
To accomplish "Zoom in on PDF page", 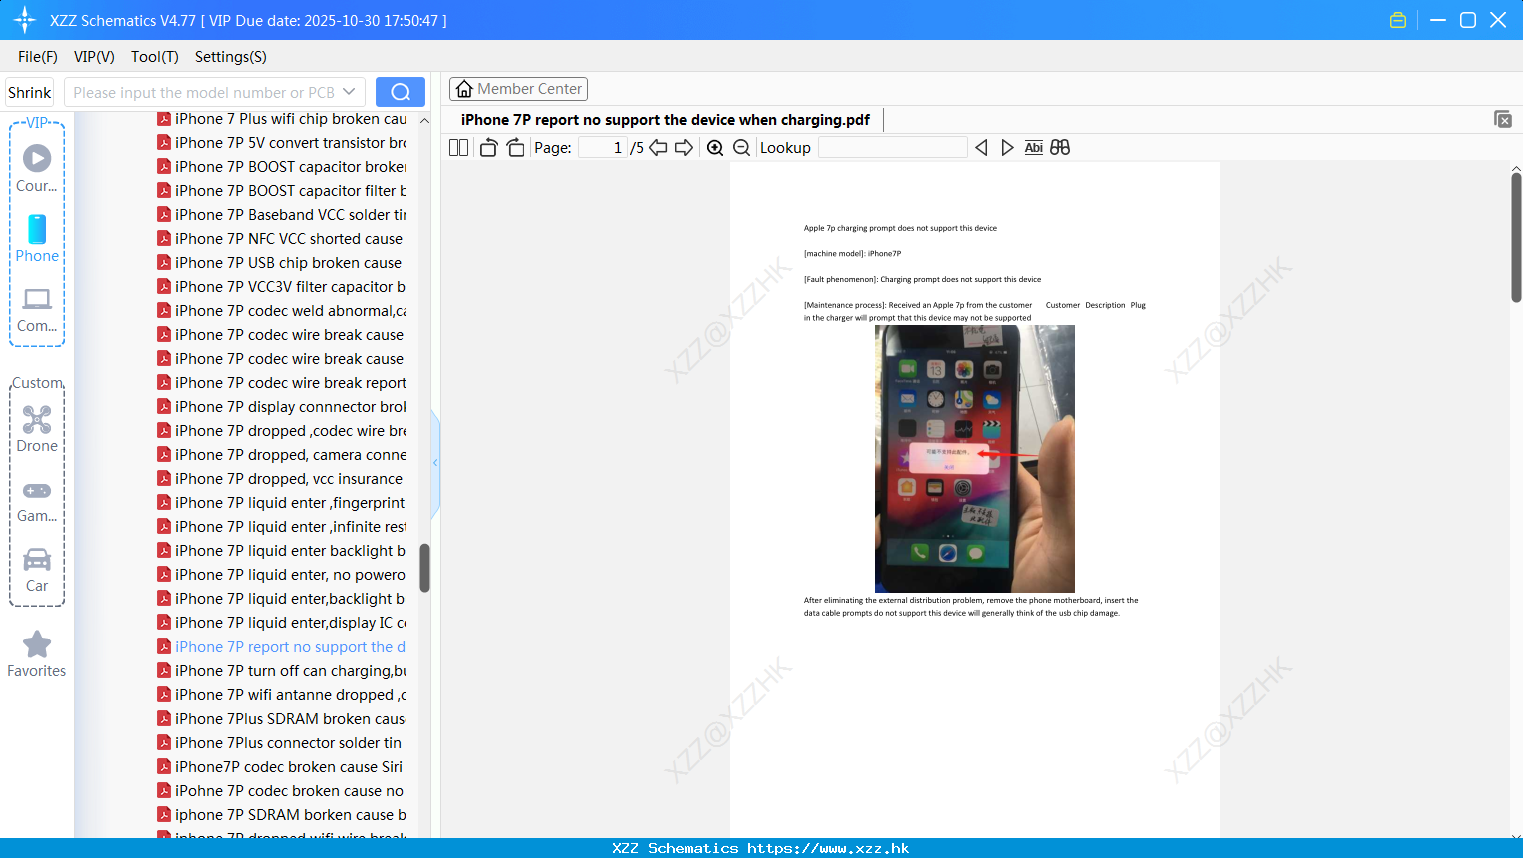I will point(715,148).
